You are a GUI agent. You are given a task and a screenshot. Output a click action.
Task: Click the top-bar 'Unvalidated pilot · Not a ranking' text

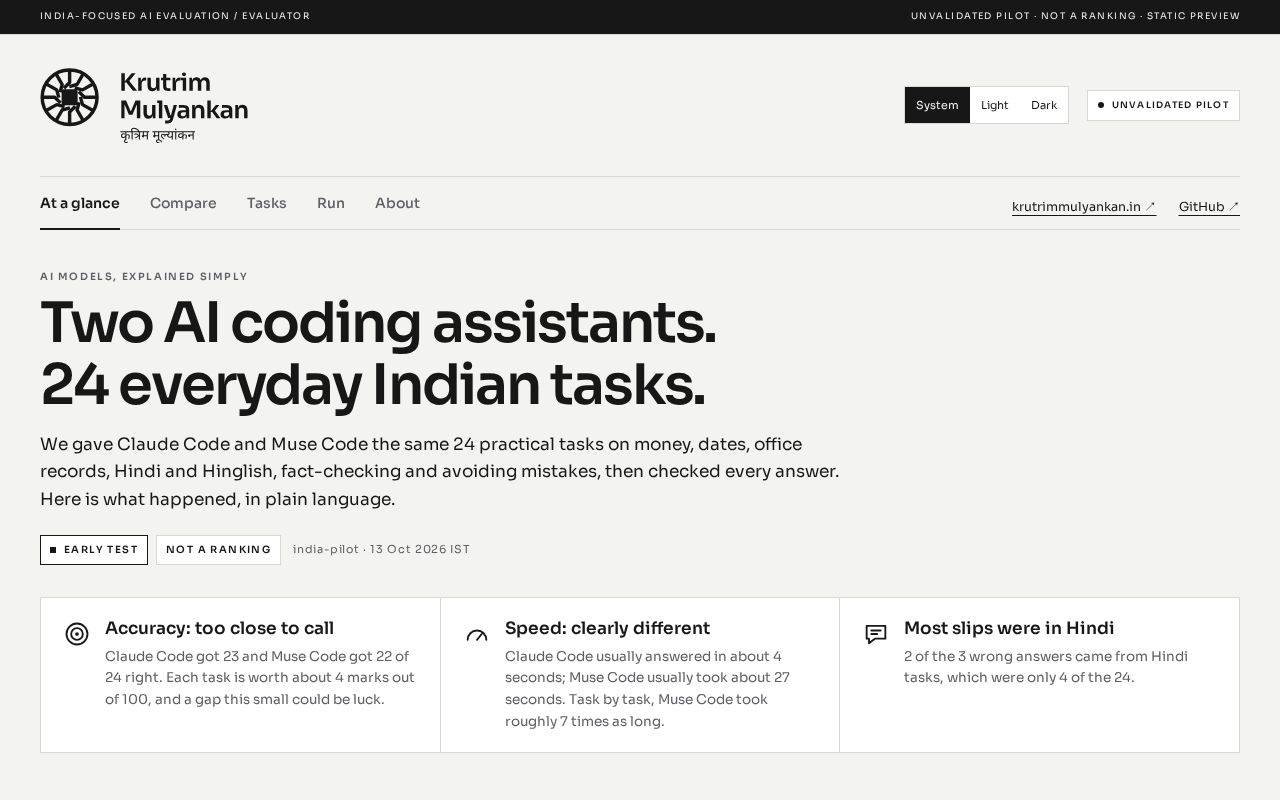click(x=1075, y=16)
